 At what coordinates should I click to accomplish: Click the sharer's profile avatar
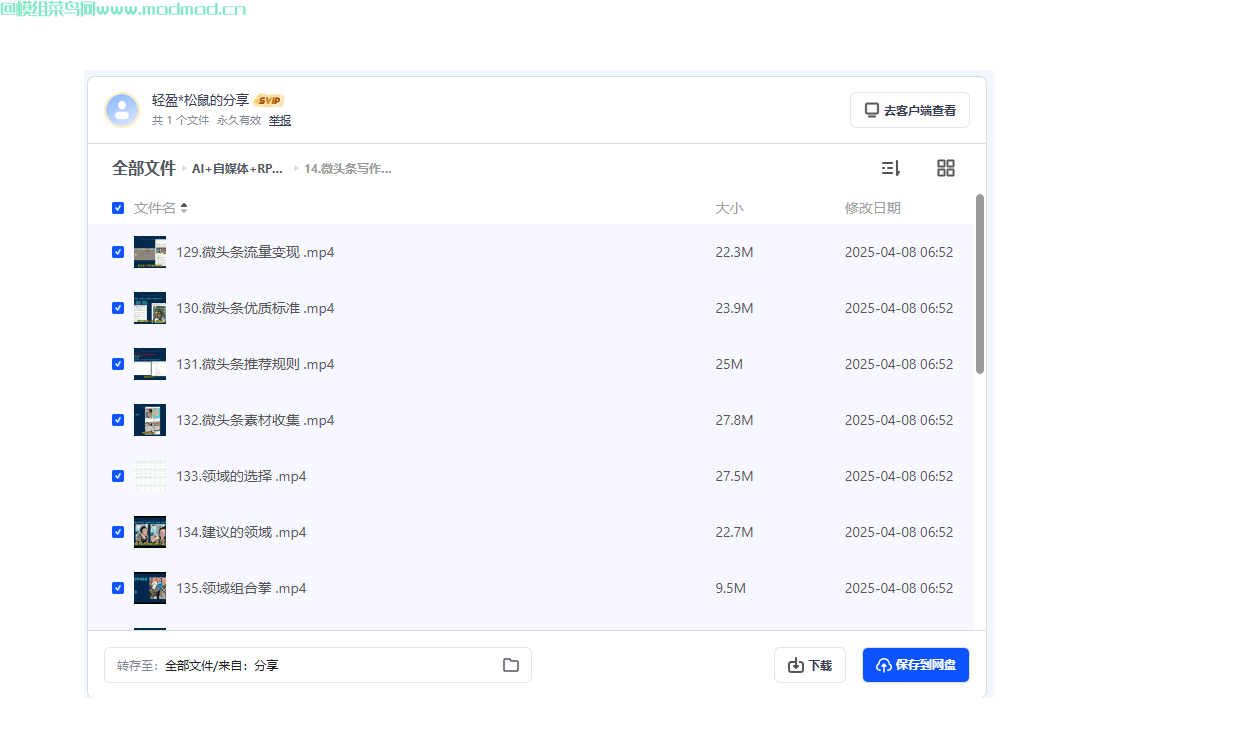pos(122,110)
